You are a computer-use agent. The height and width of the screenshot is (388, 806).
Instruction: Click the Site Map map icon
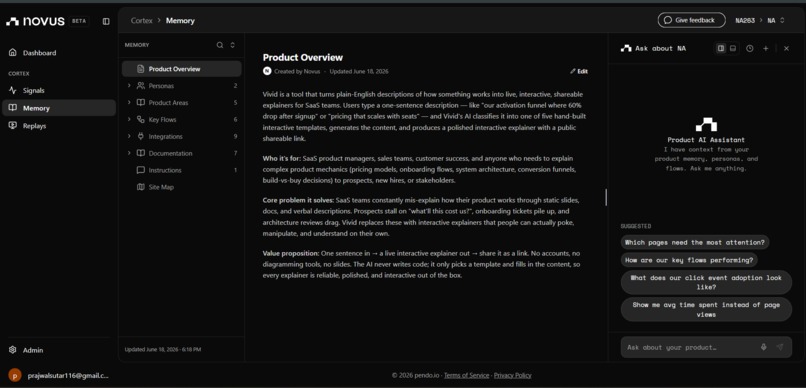140,187
